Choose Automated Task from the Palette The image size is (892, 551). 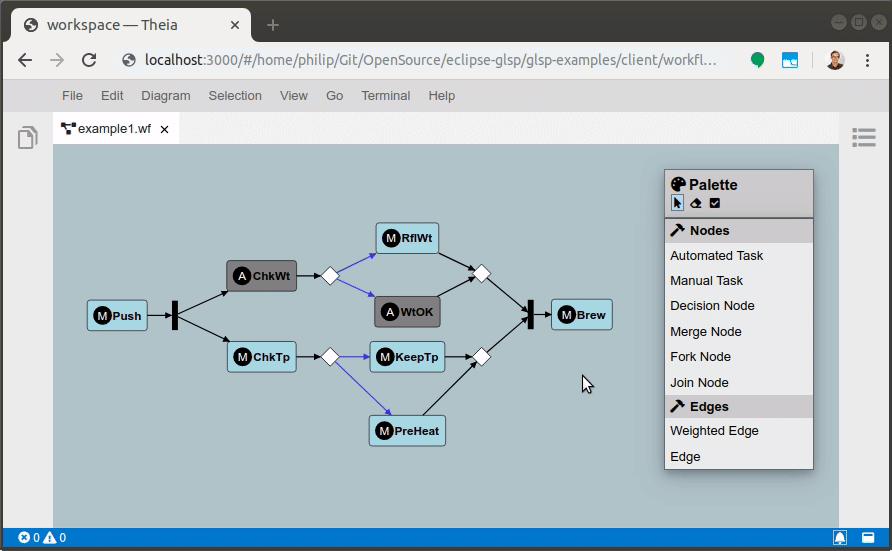[716, 256]
